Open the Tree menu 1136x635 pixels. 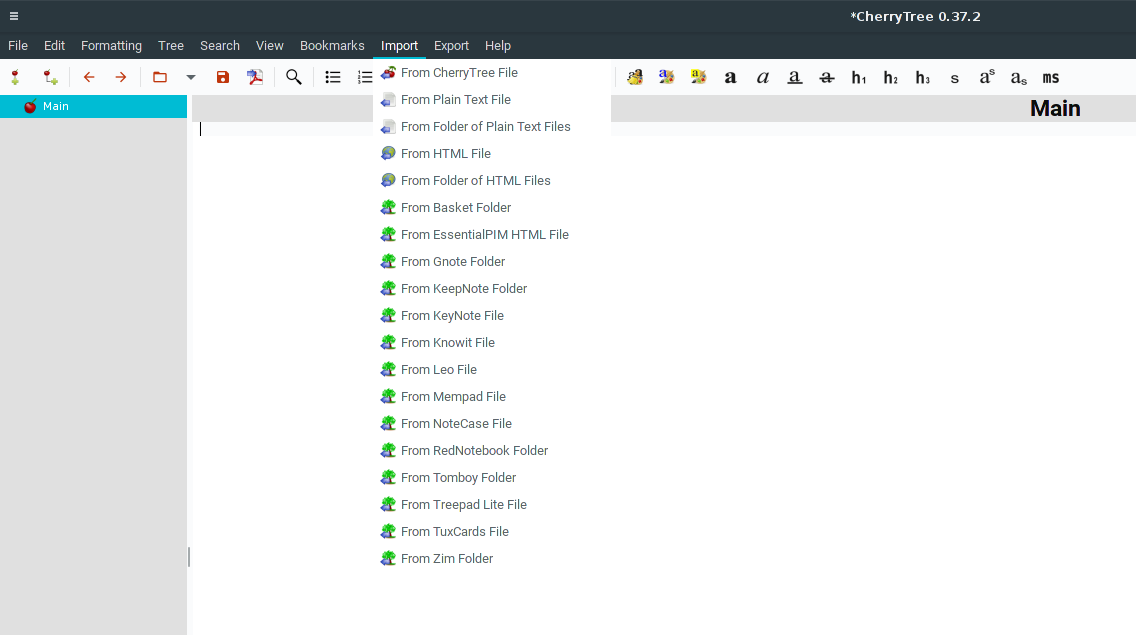point(171,46)
